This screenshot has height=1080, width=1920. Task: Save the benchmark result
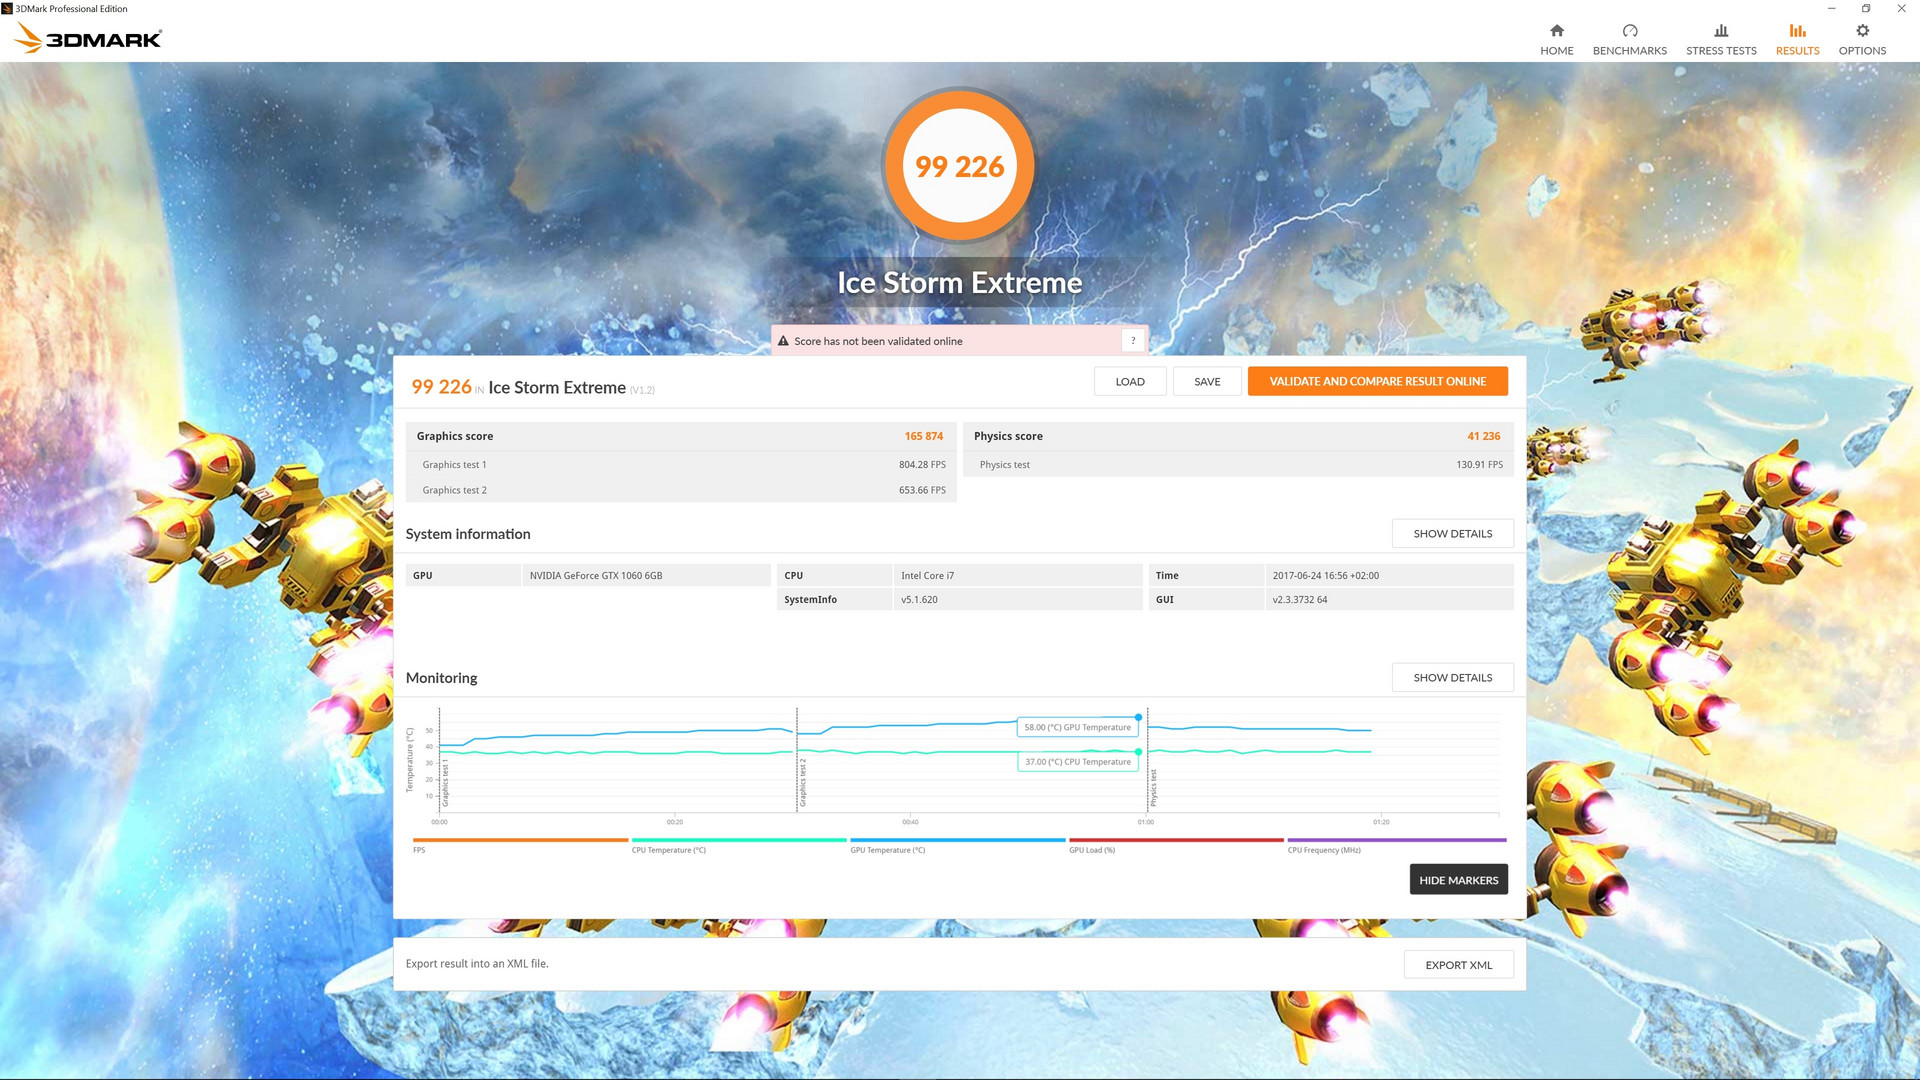(1207, 382)
